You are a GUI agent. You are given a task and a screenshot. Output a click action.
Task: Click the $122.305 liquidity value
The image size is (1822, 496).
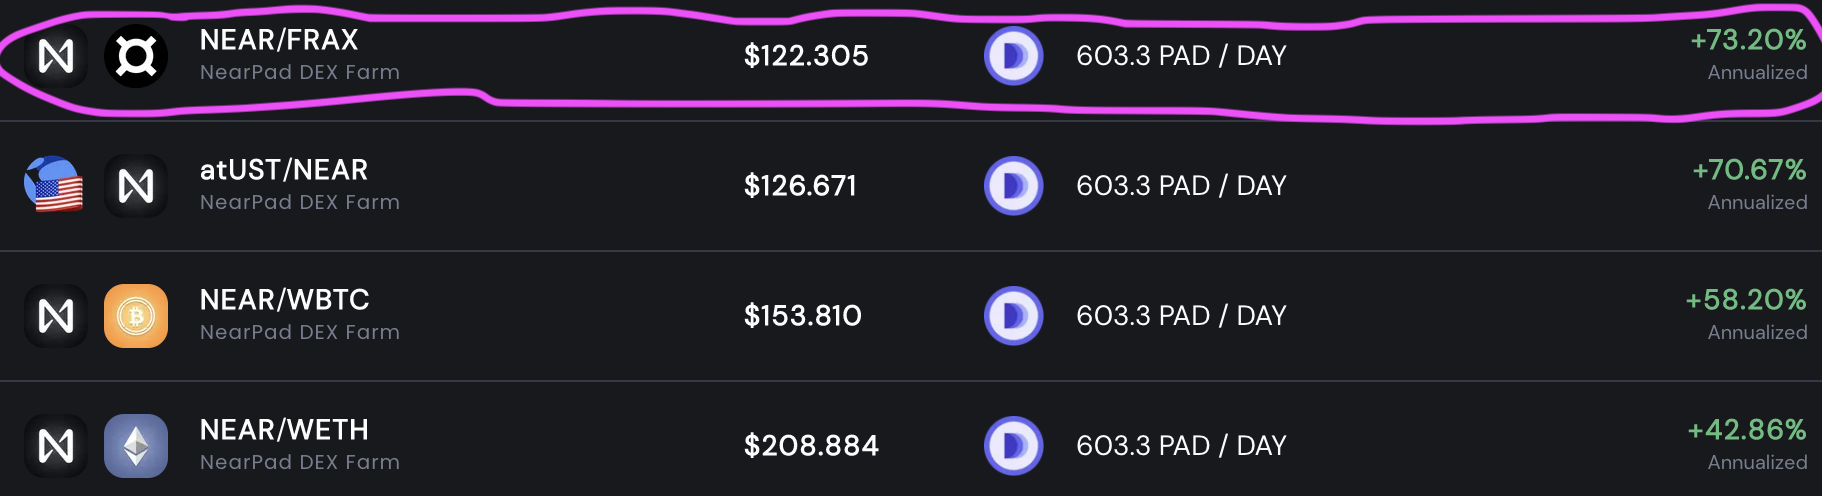[806, 56]
